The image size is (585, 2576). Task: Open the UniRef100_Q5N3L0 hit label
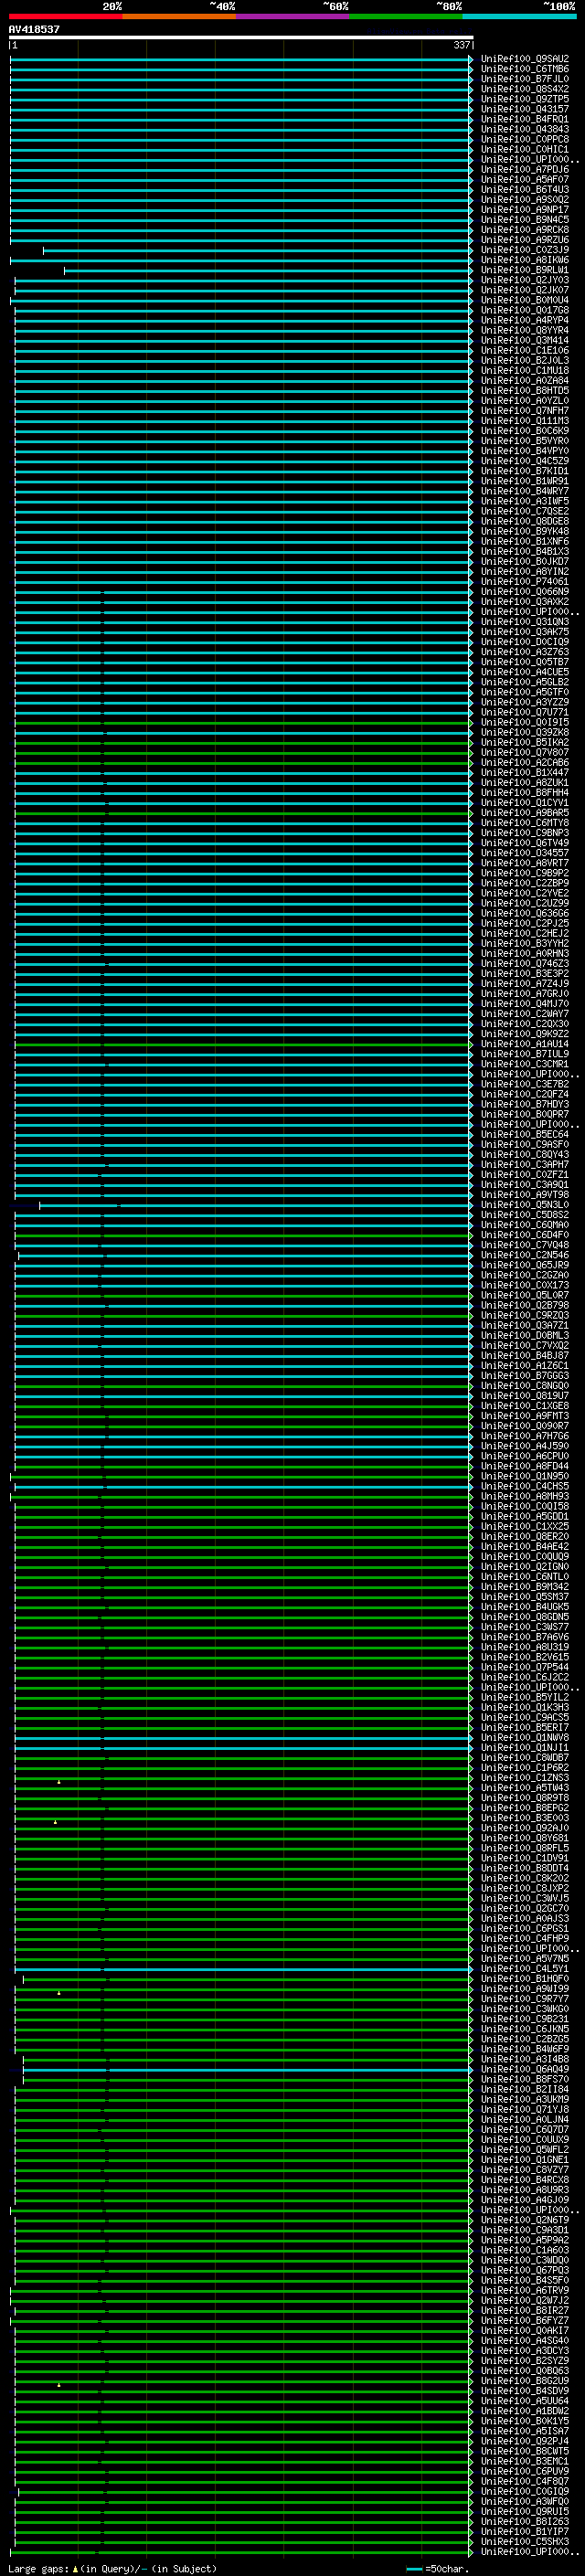pyautogui.click(x=524, y=1205)
